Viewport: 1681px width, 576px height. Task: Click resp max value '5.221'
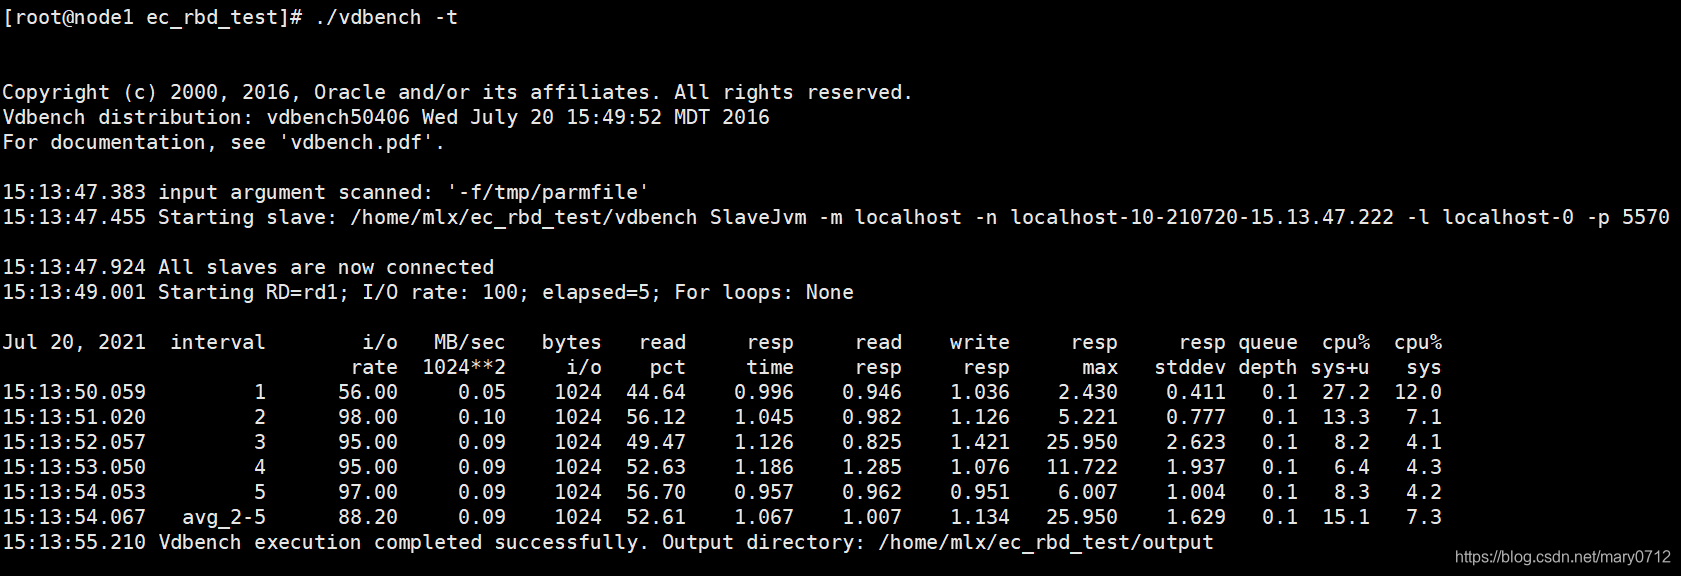[x=1088, y=417]
